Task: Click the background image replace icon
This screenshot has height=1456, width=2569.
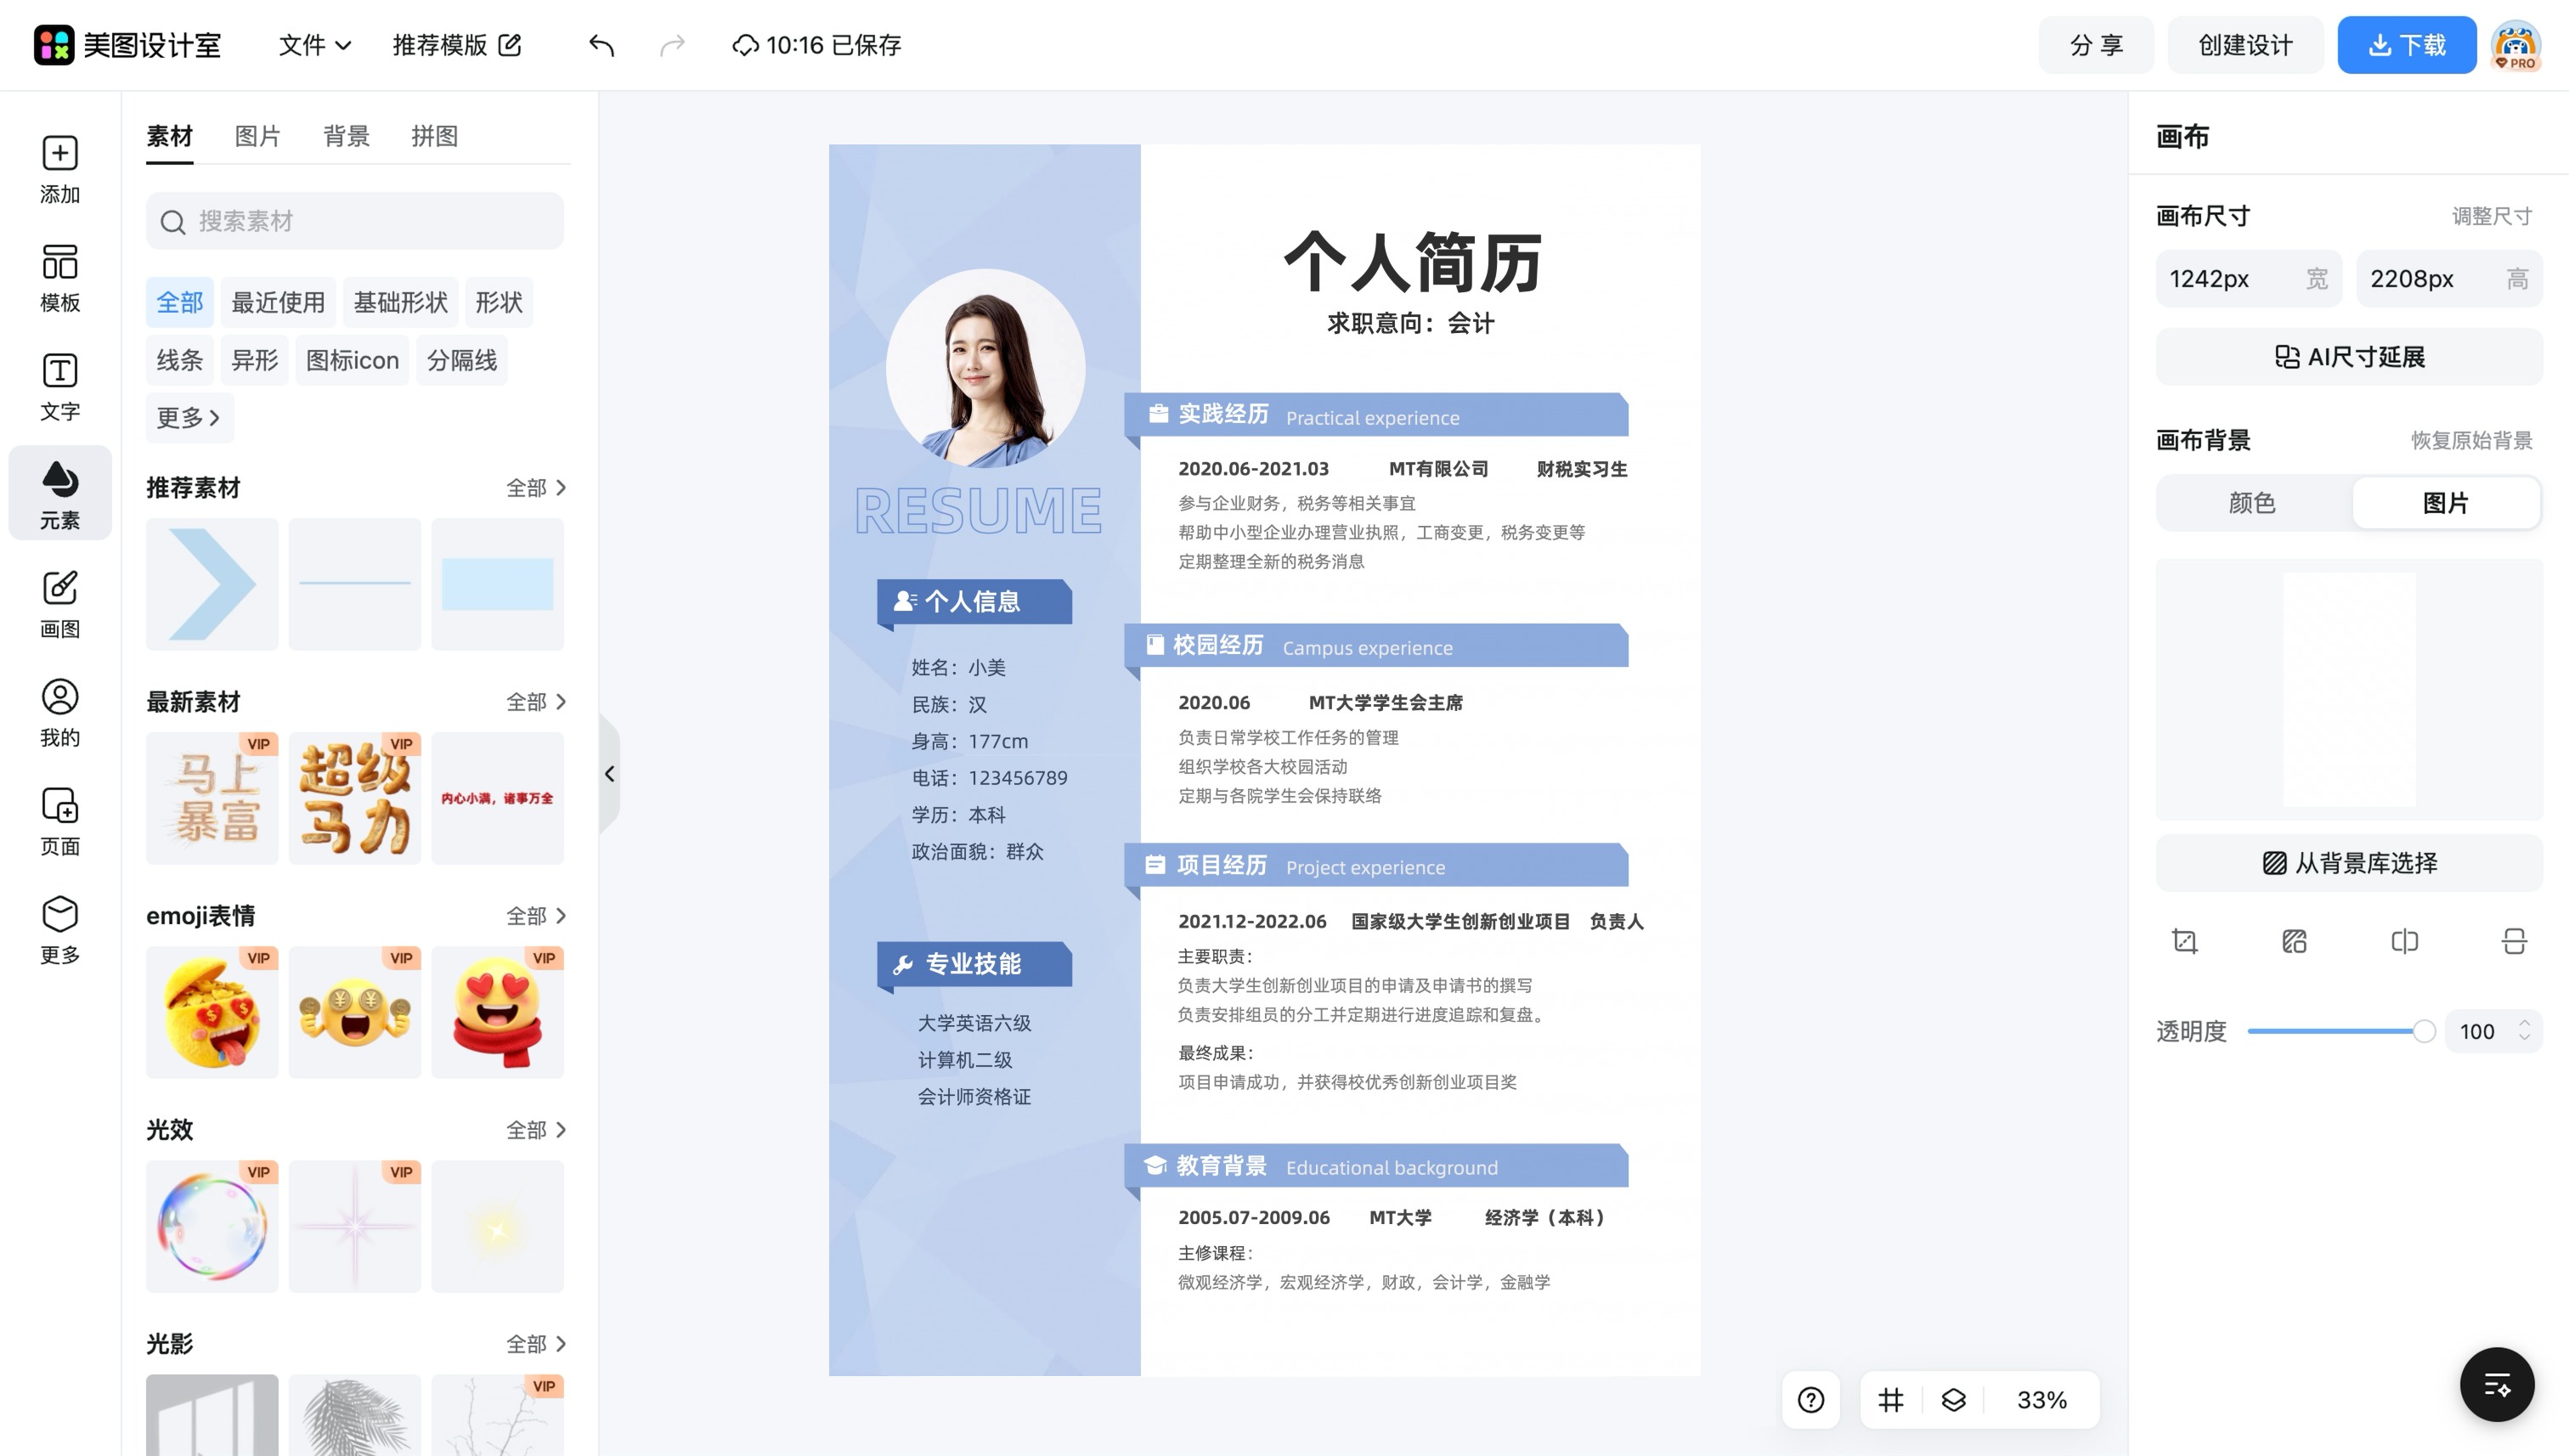Action: pyautogui.click(x=2294, y=941)
